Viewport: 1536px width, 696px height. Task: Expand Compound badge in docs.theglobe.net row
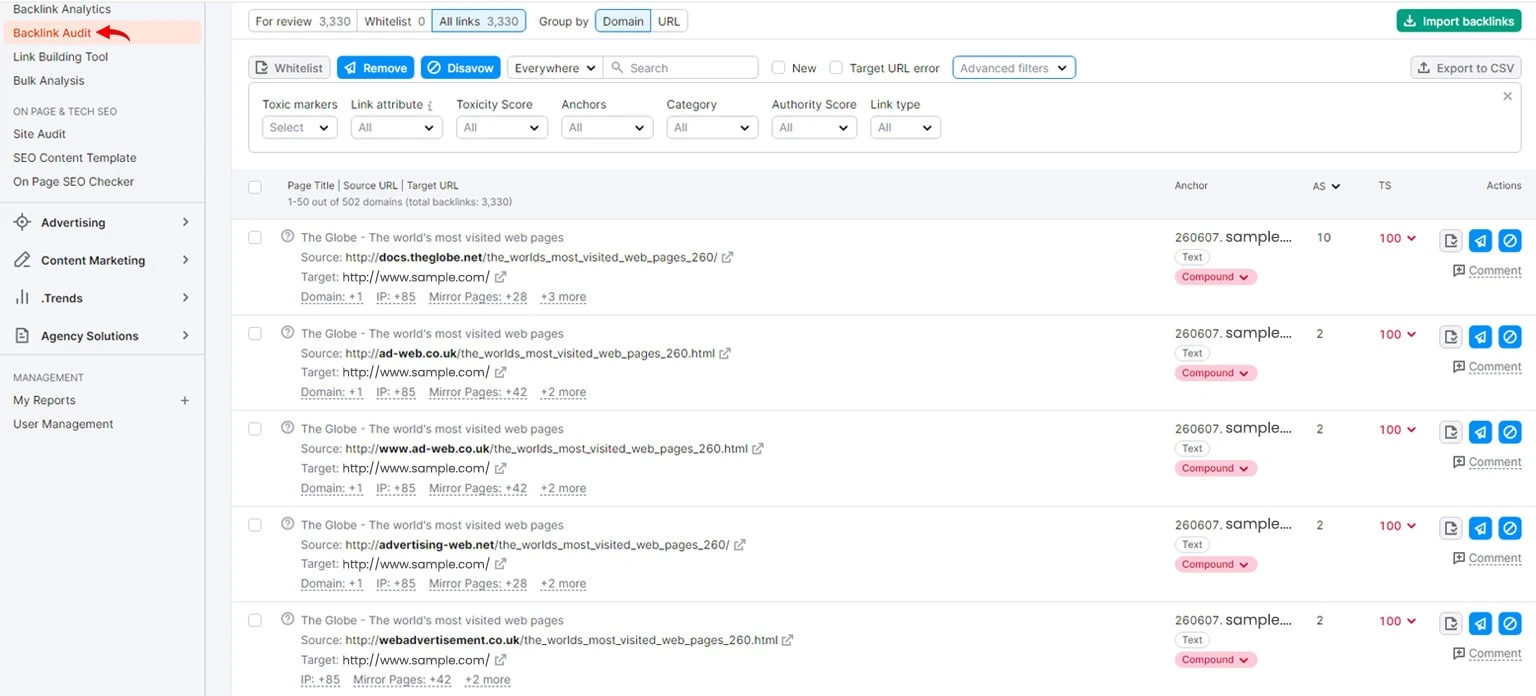(x=1216, y=277)
